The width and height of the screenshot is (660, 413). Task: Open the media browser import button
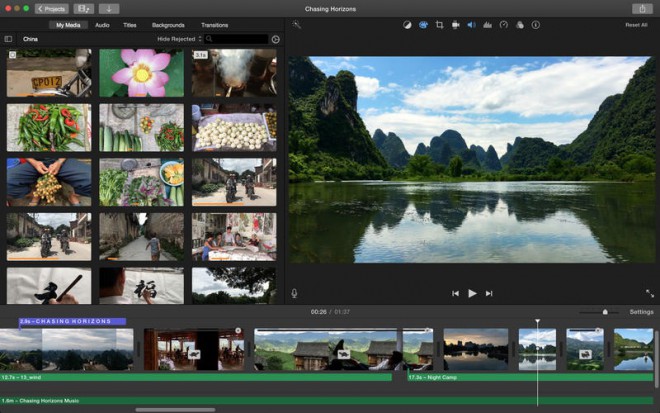[108, 8]
